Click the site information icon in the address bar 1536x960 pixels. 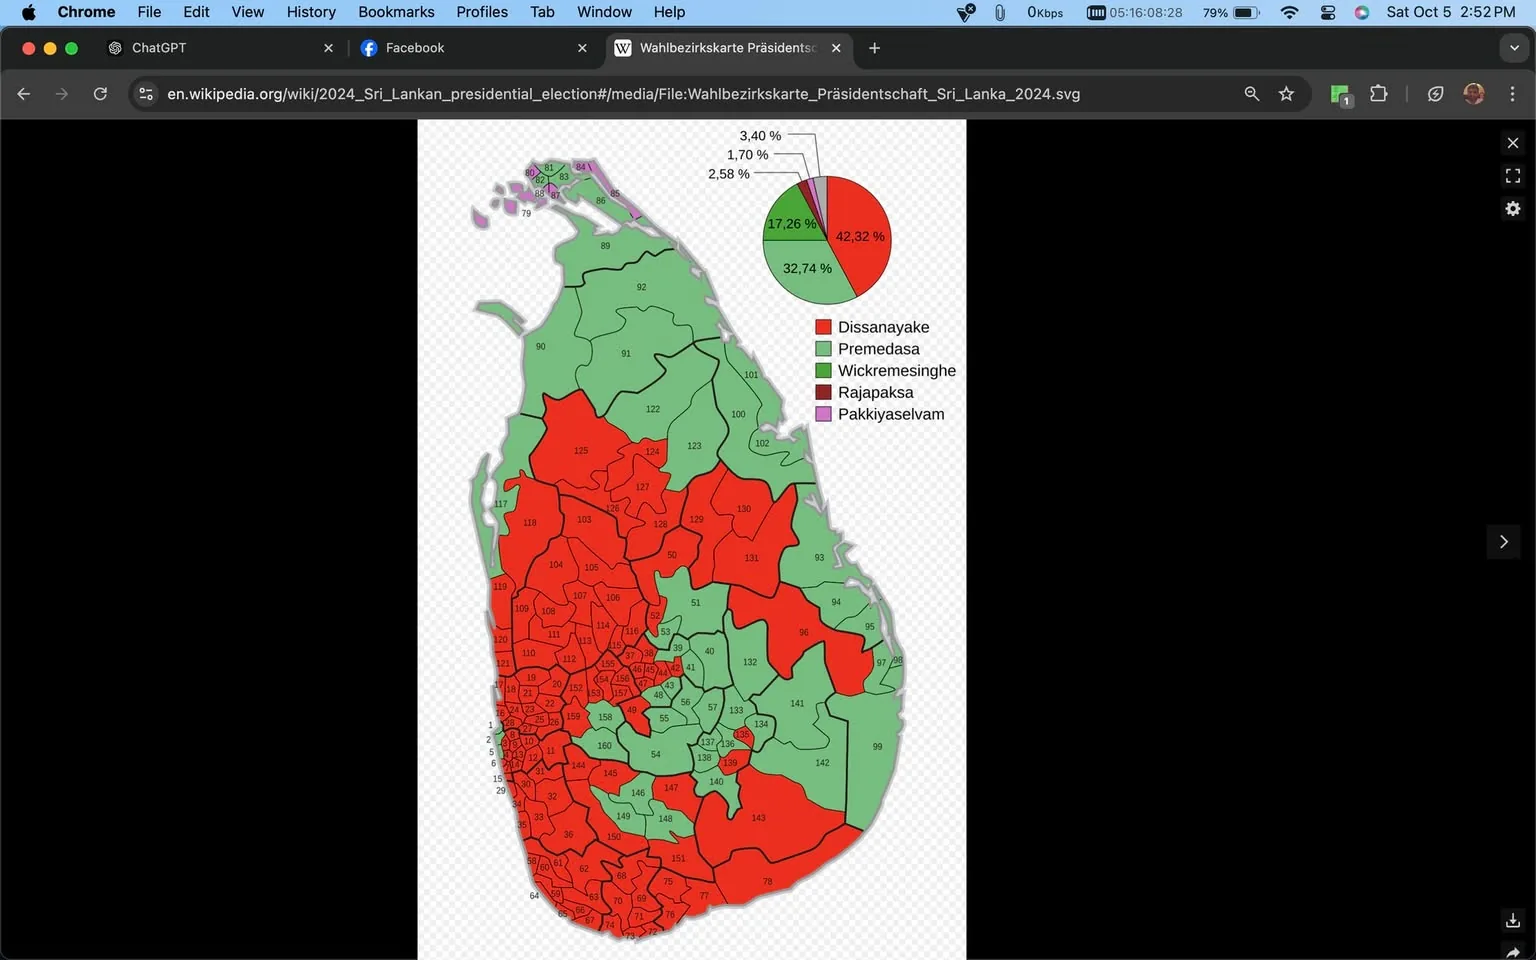tap(146, 93)
